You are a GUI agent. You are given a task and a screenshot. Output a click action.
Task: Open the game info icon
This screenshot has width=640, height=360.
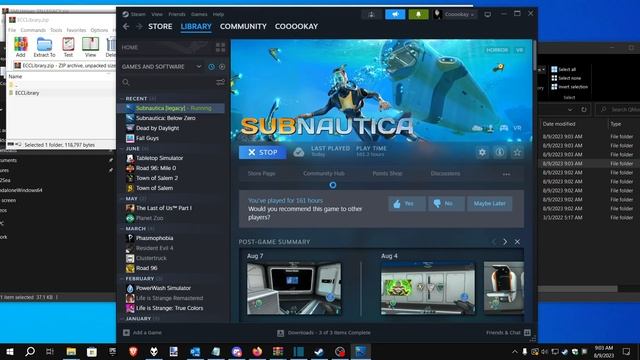500,153
